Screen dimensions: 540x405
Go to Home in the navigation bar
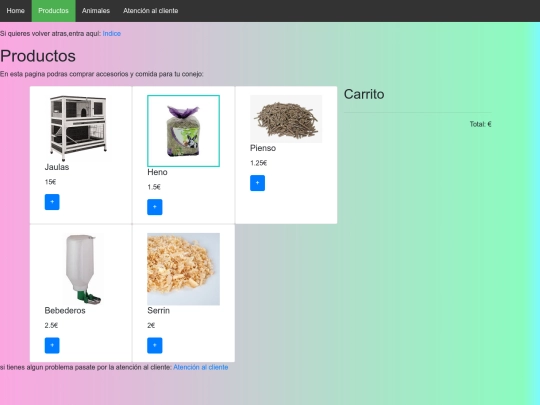point(15,11)
